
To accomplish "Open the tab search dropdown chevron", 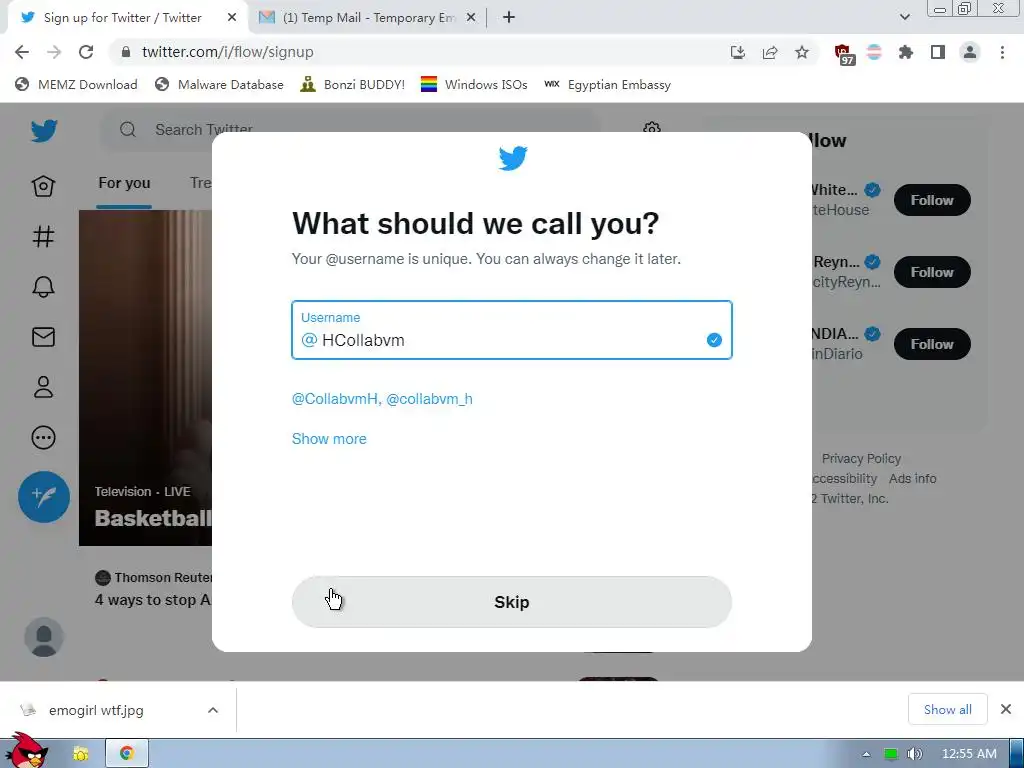I will [x=904, y=17].
